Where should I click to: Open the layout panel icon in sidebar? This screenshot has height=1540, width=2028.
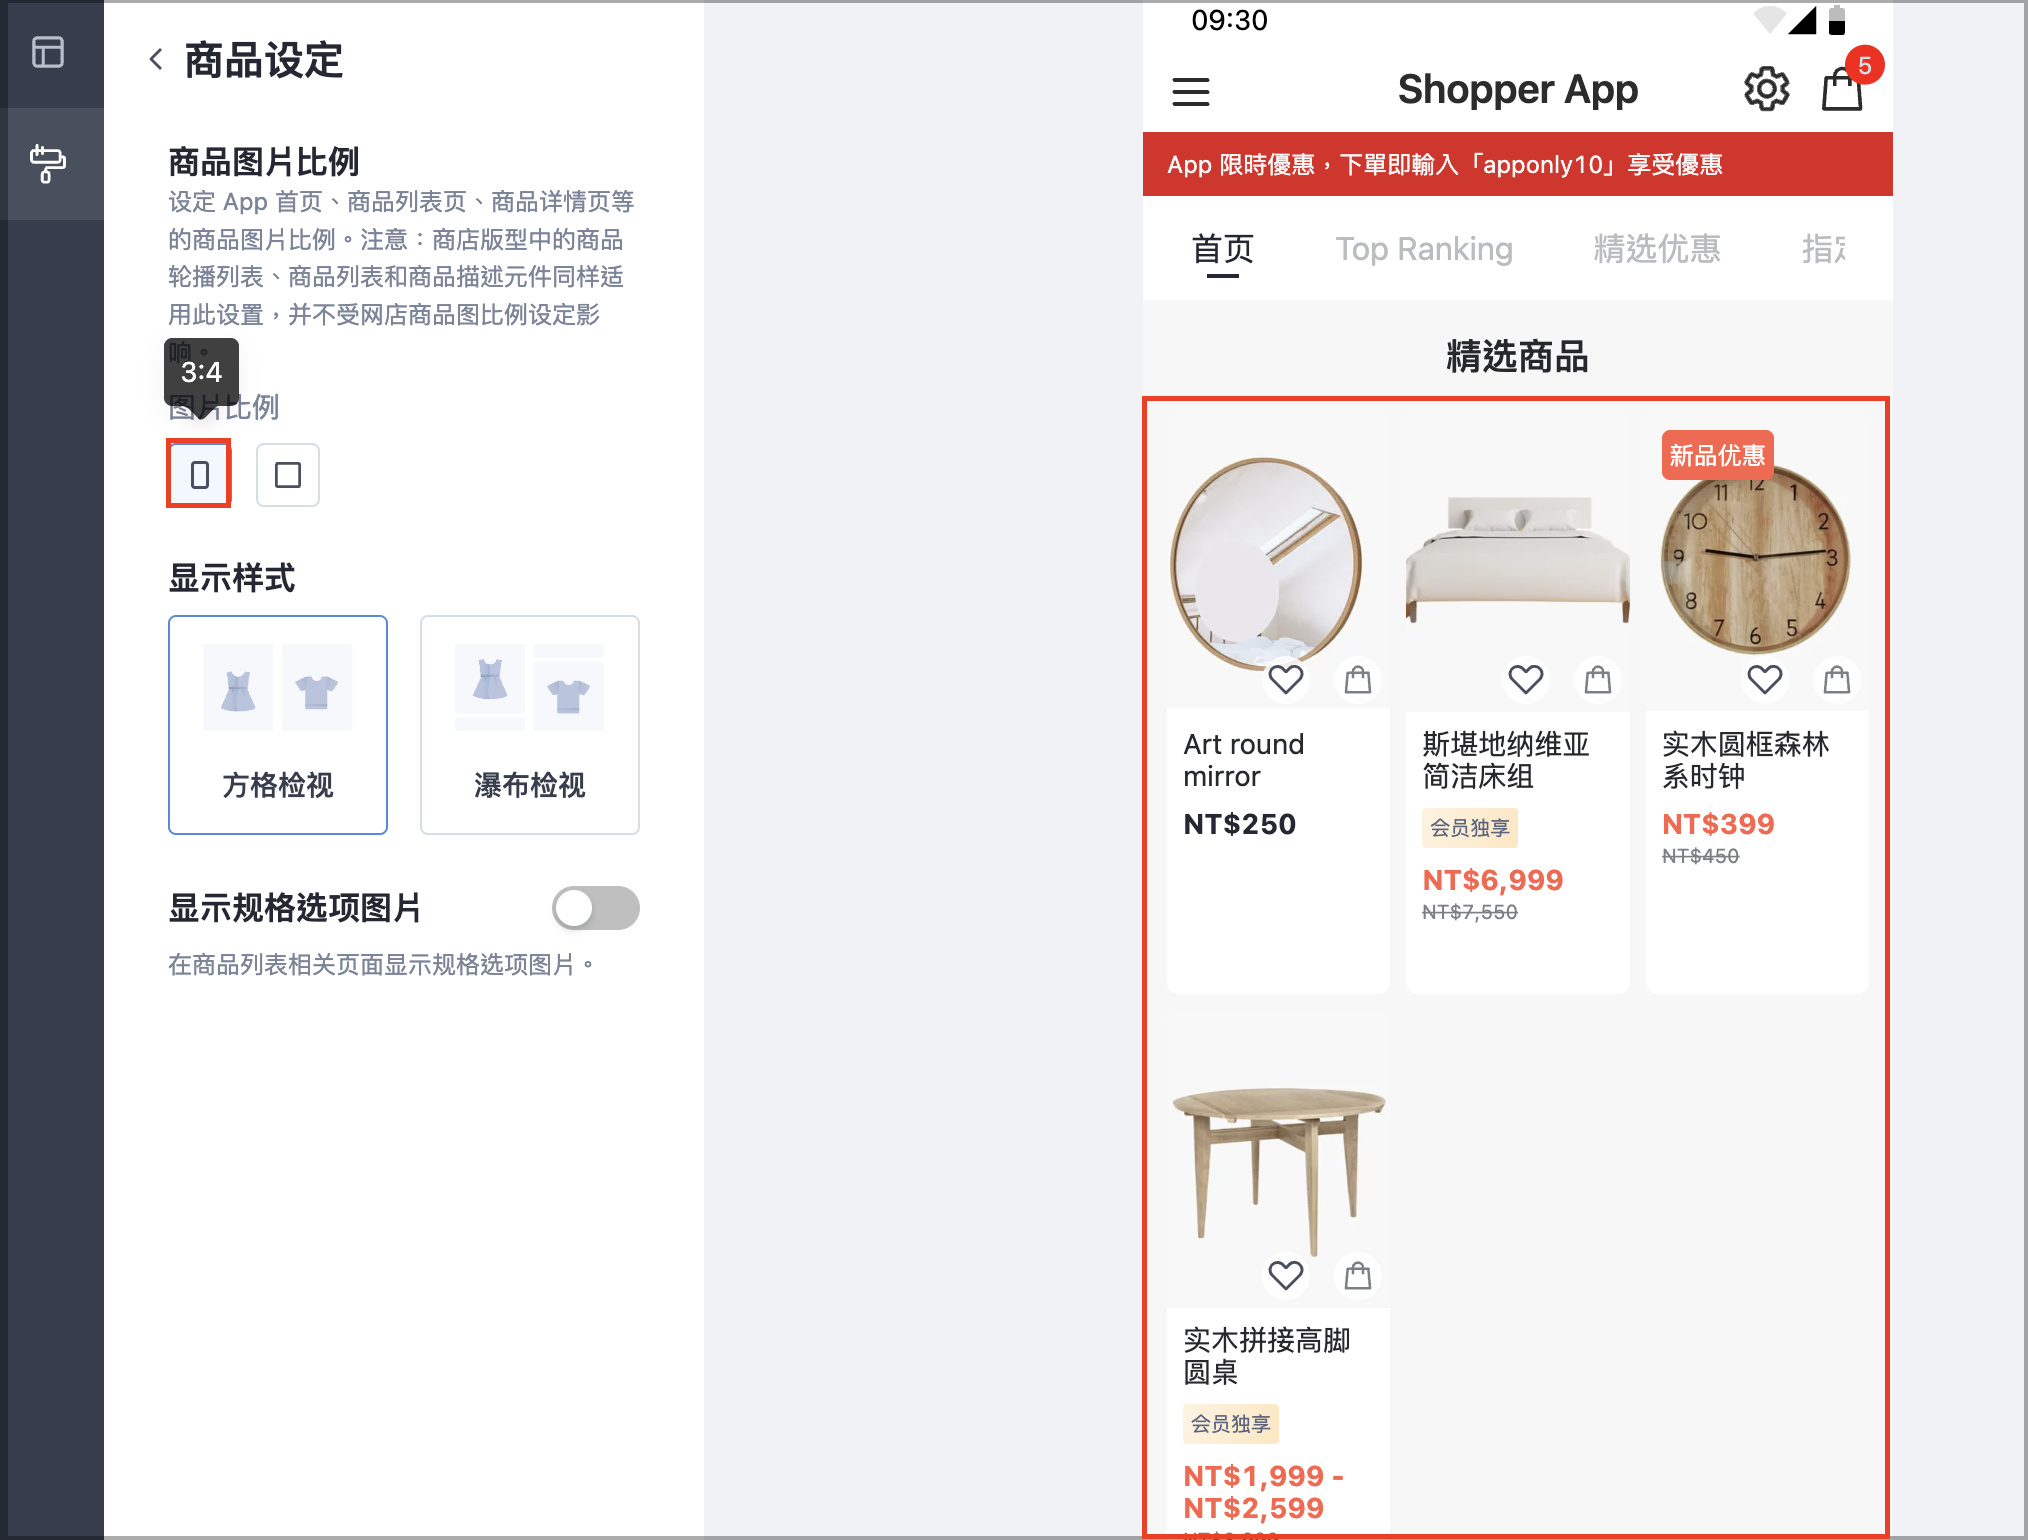pos(48,52)
